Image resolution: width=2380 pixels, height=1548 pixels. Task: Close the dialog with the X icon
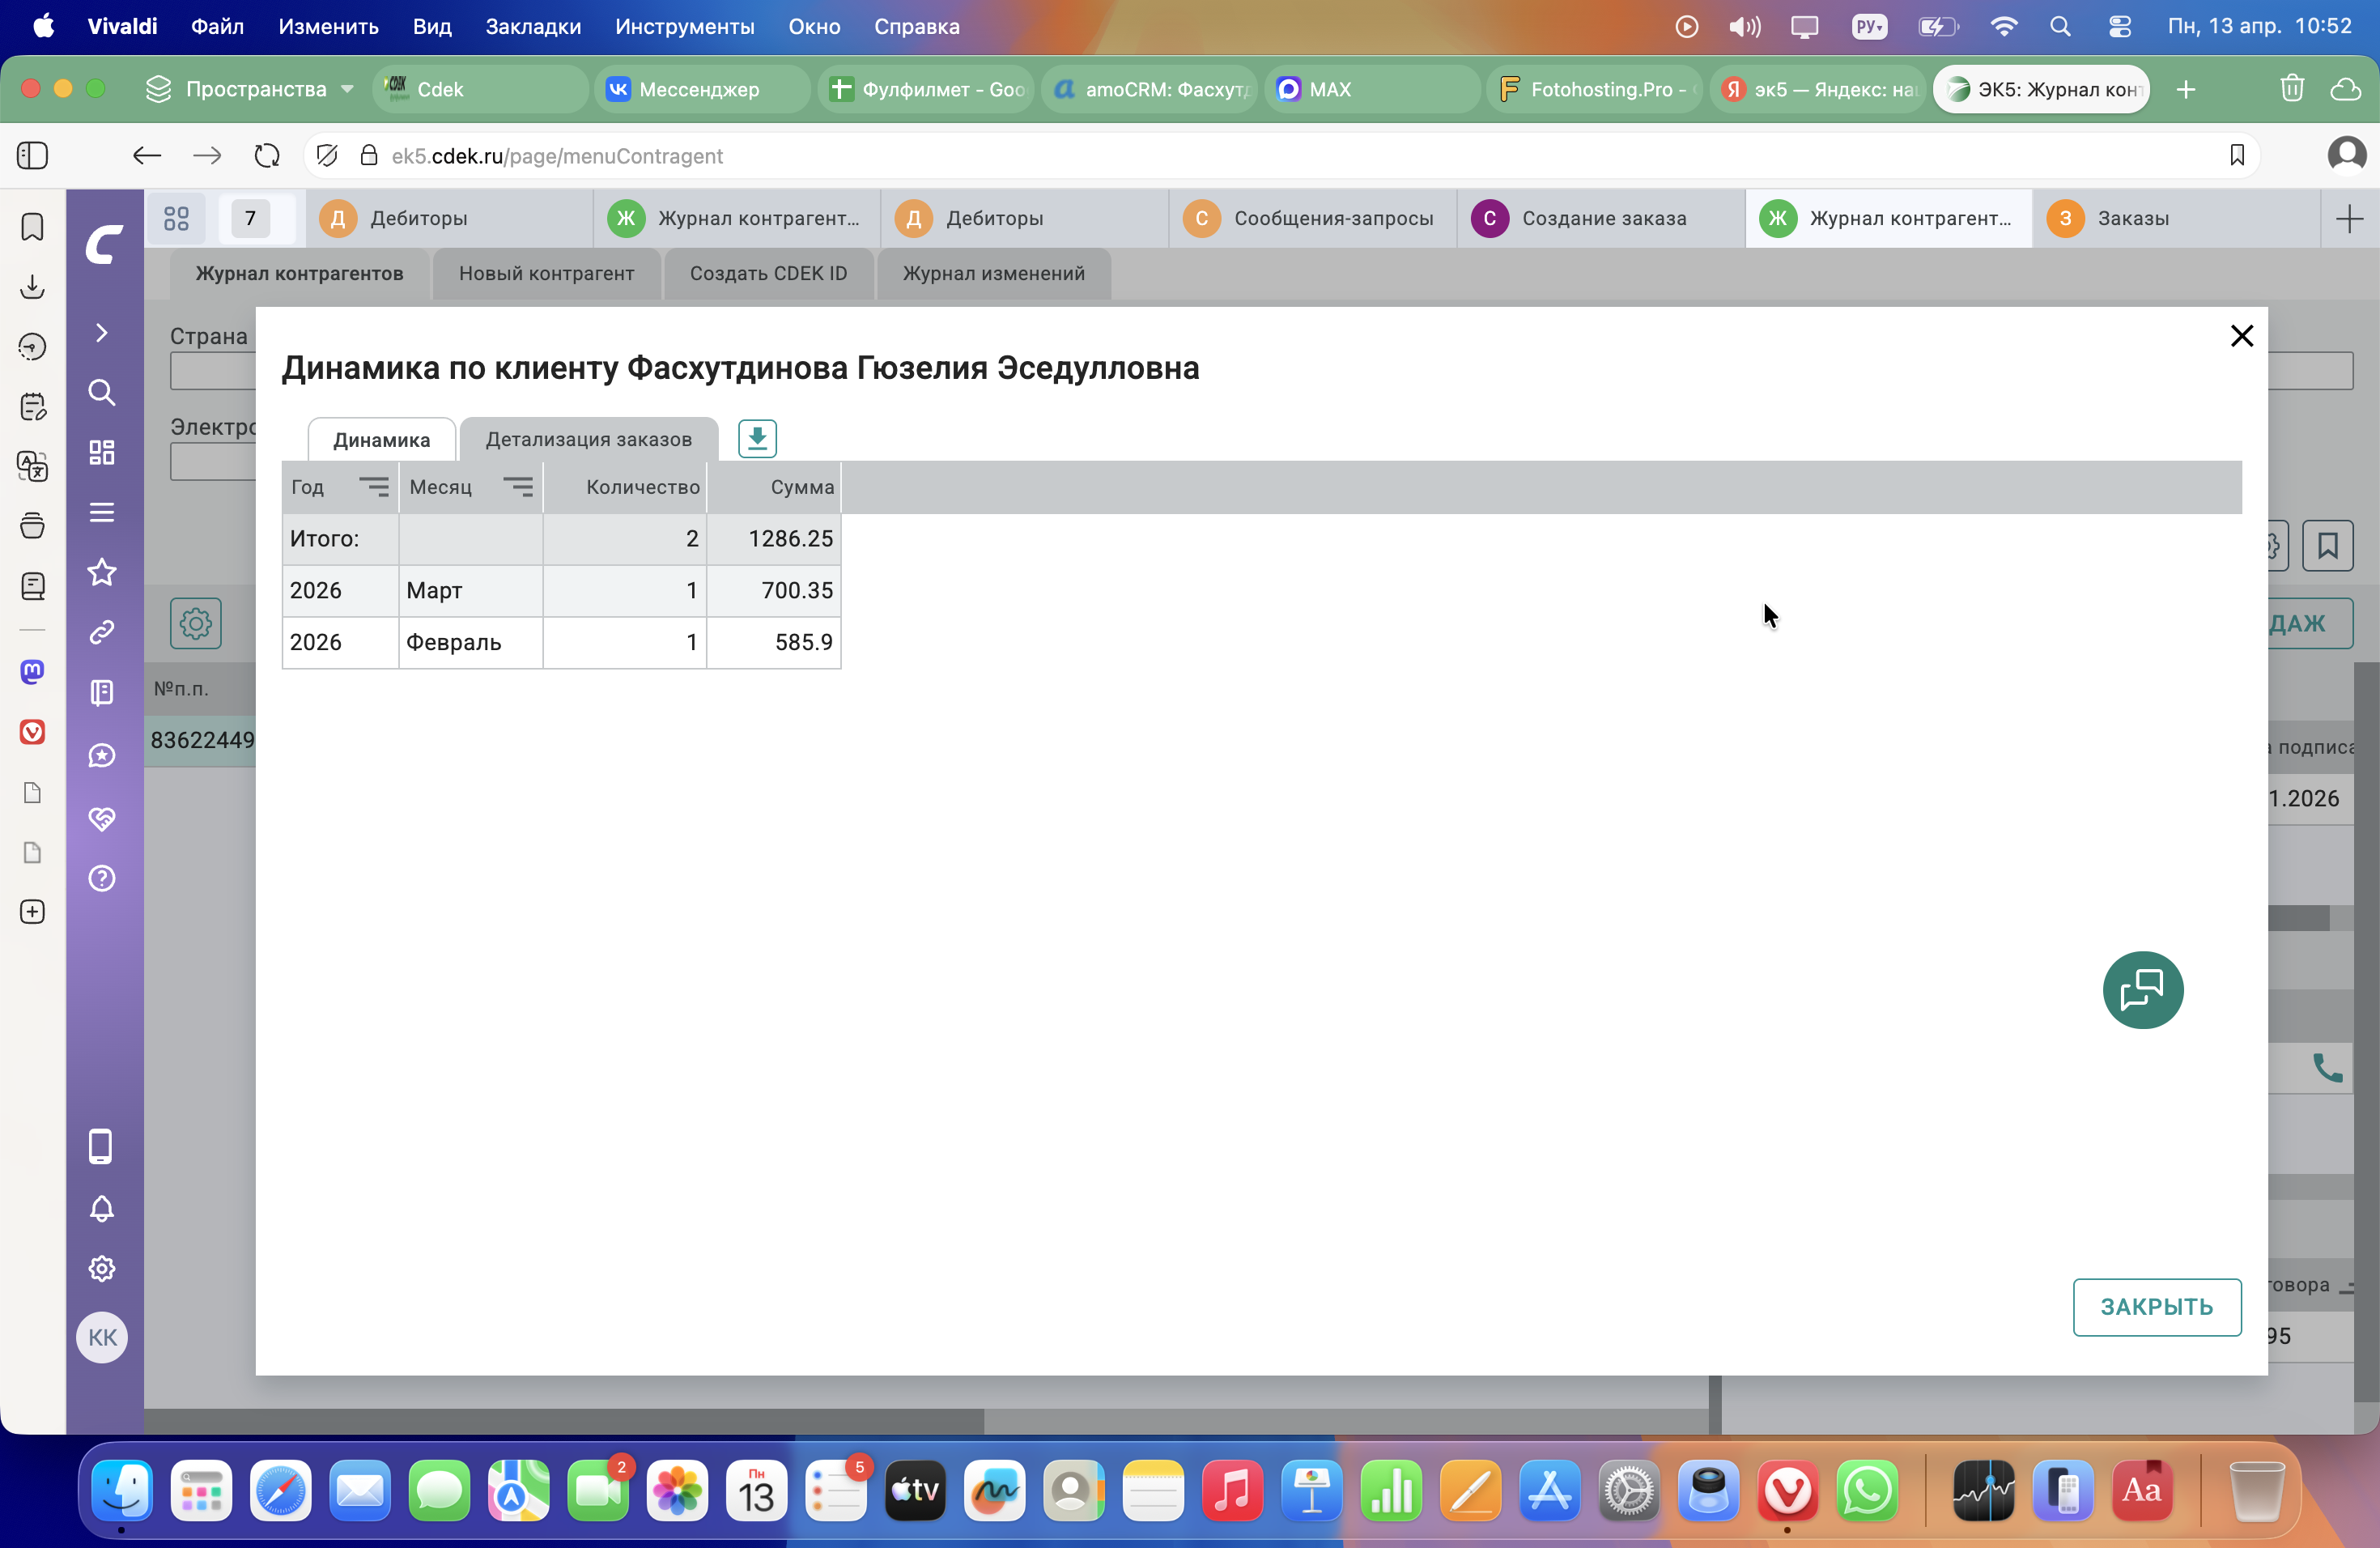click(2241, 336)
